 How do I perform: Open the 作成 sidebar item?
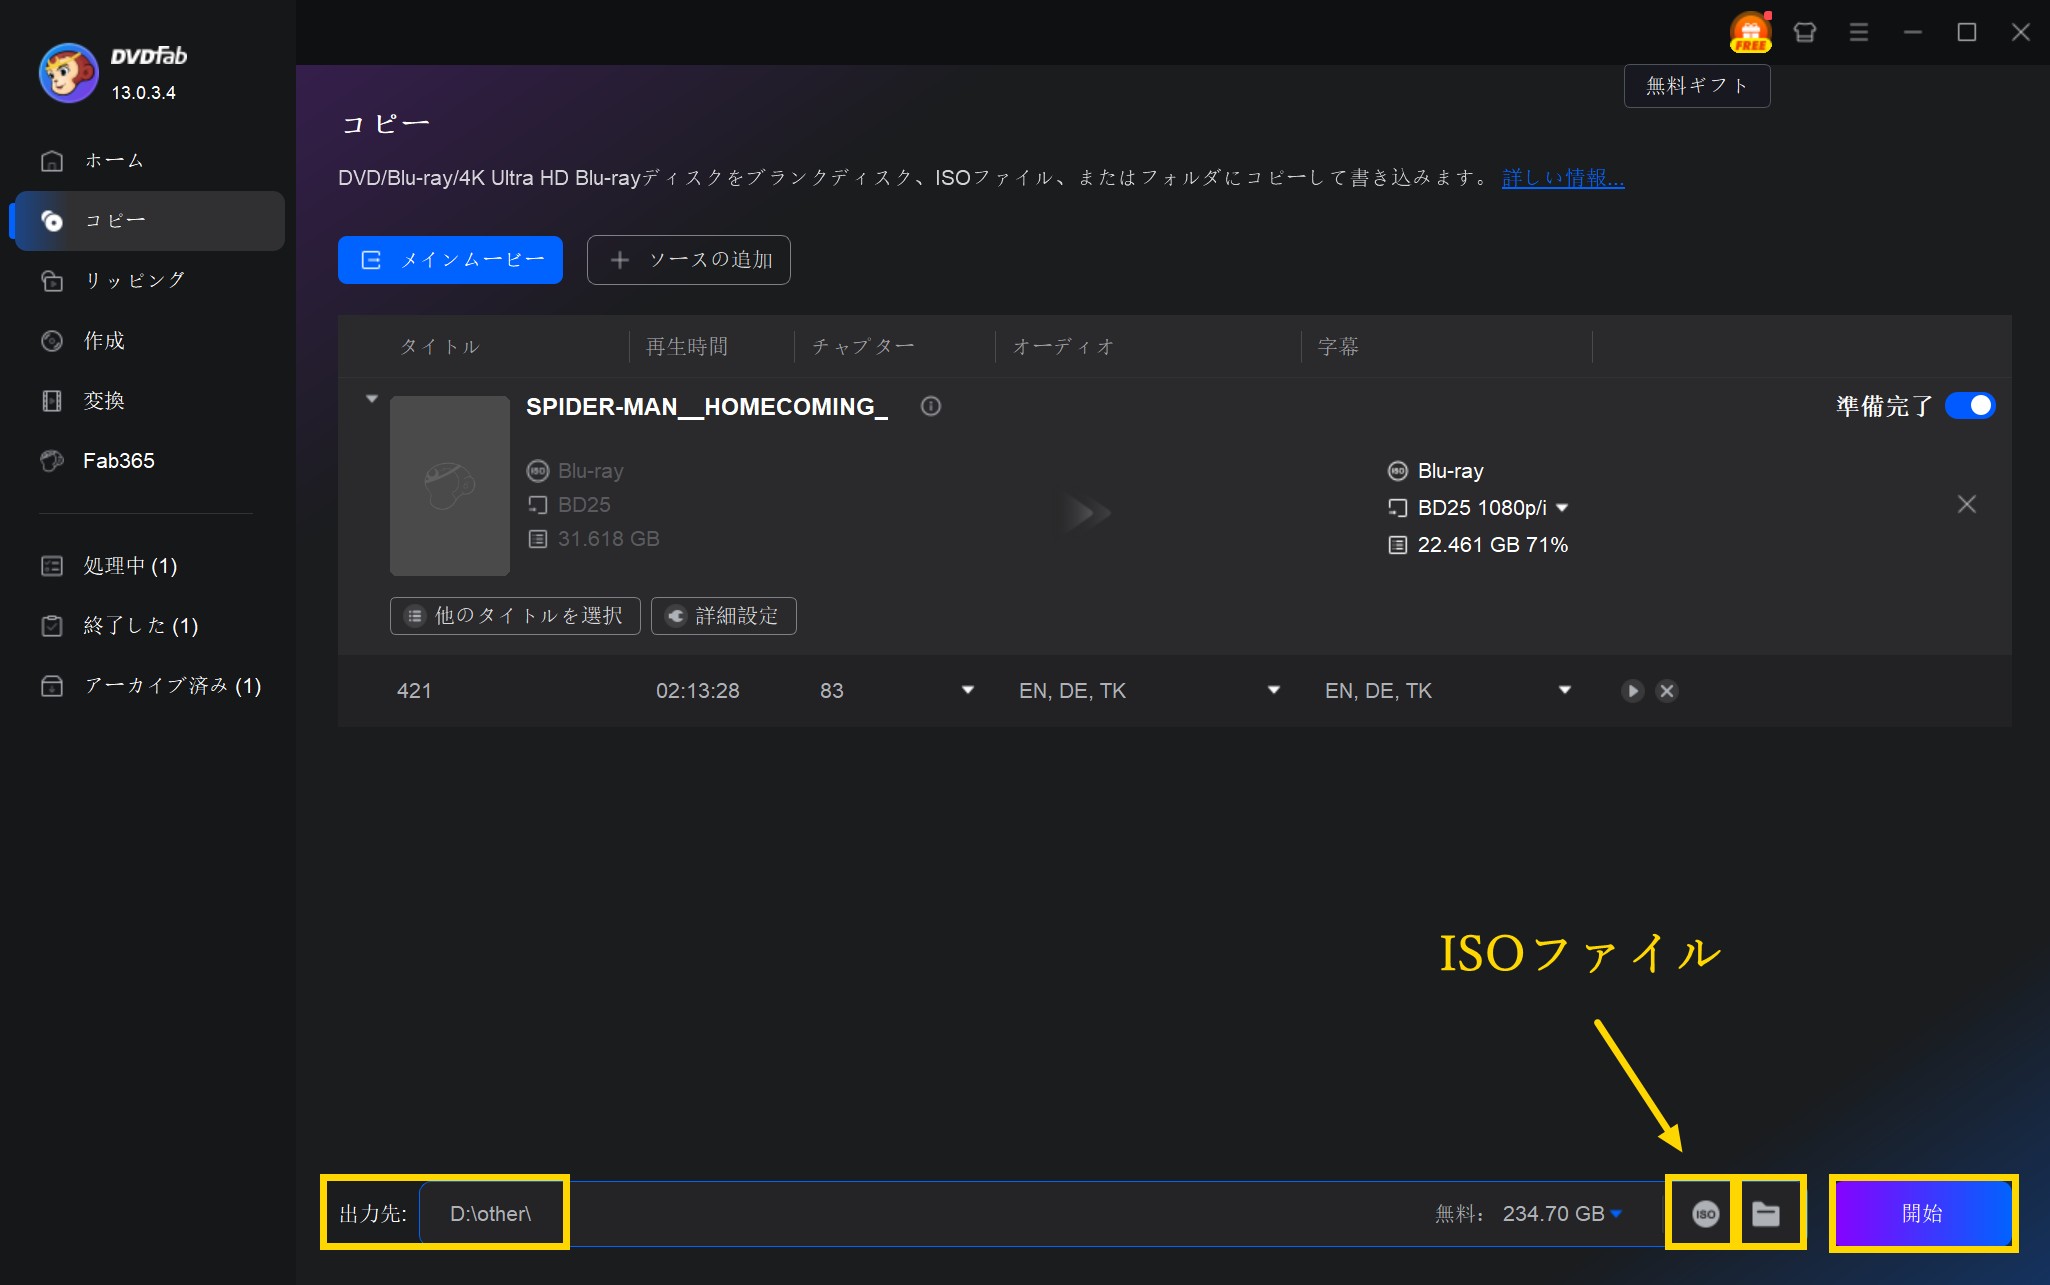[150, 341]
